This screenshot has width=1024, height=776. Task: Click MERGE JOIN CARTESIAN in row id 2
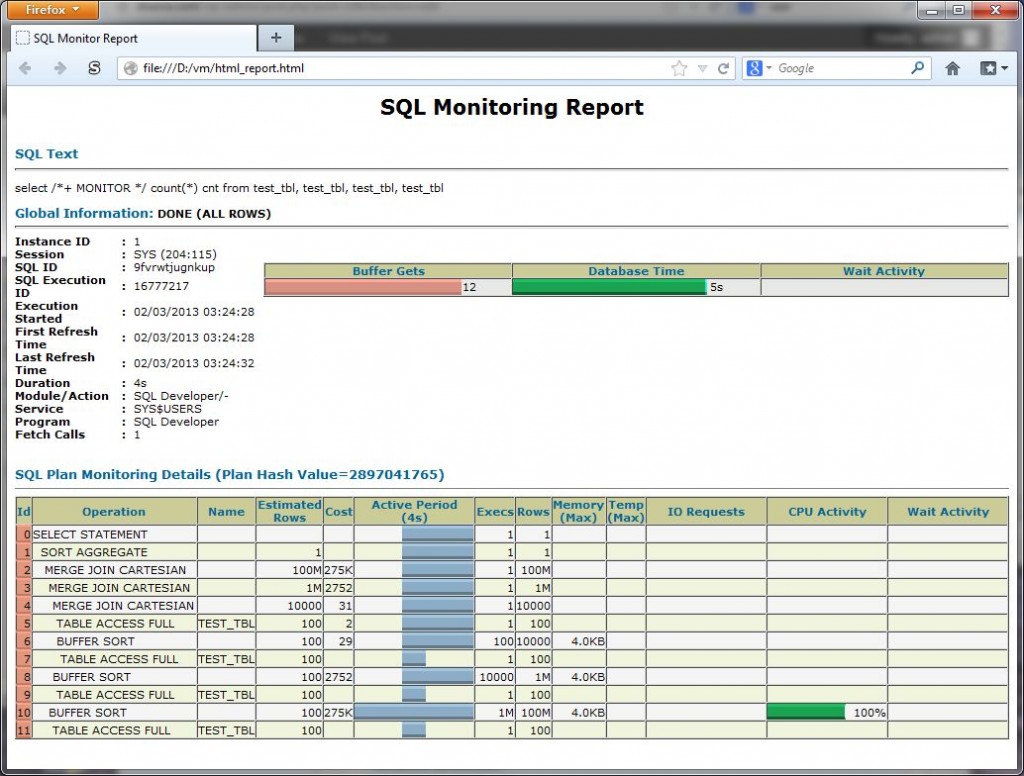click(x=115, y=570)
